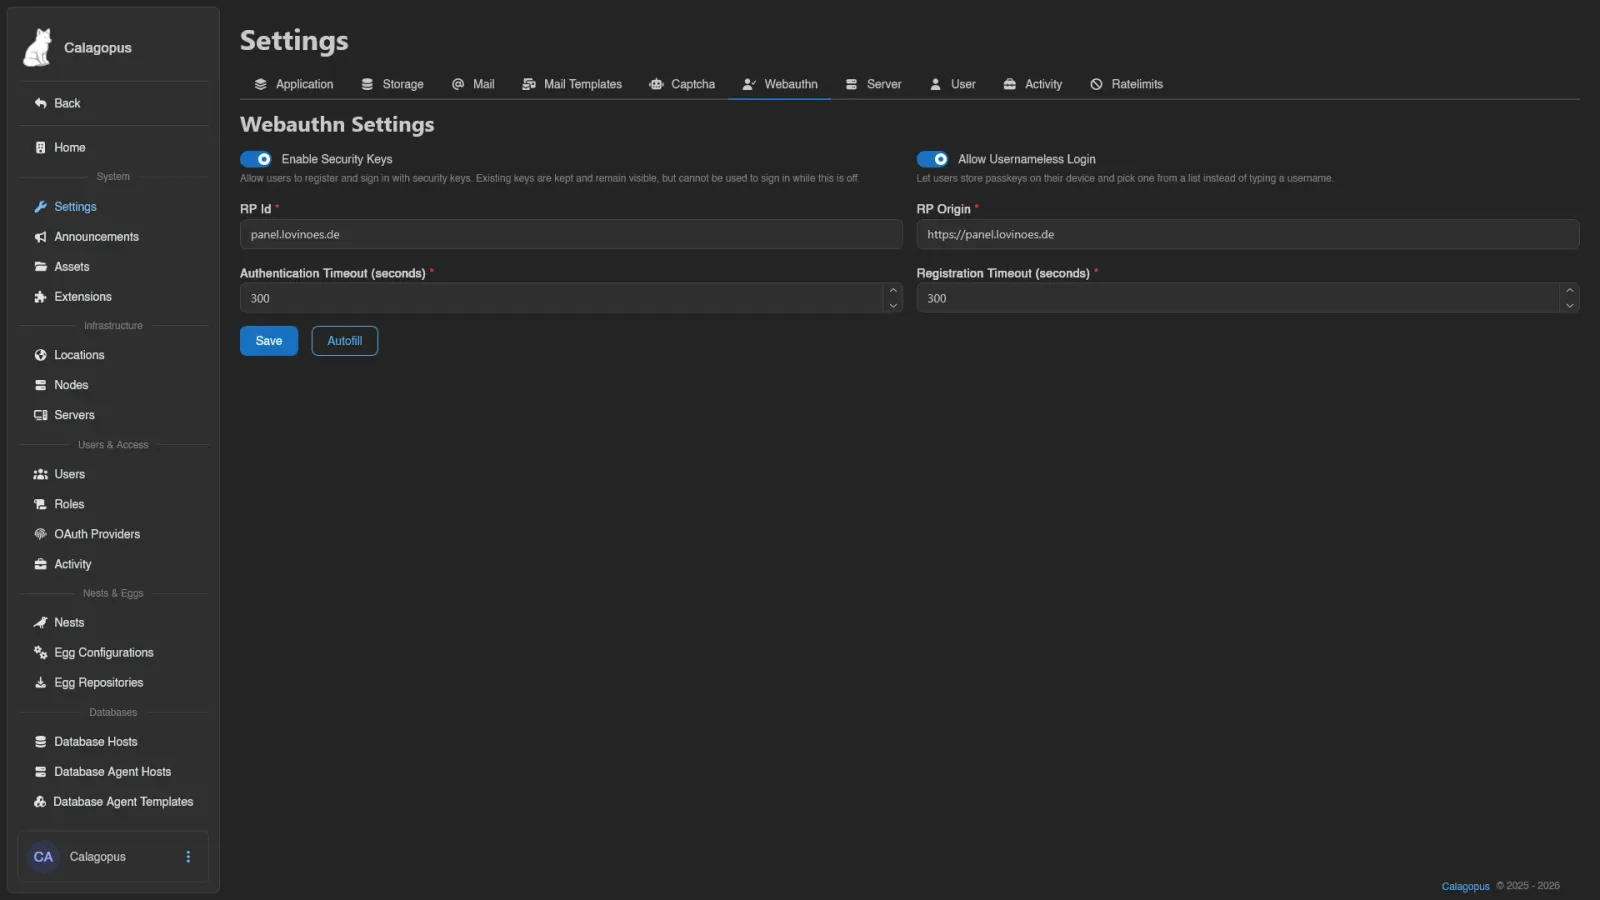Click the Locations globe icon
The height and width of the screenshot is (900, 1600).
click(41, 355)
